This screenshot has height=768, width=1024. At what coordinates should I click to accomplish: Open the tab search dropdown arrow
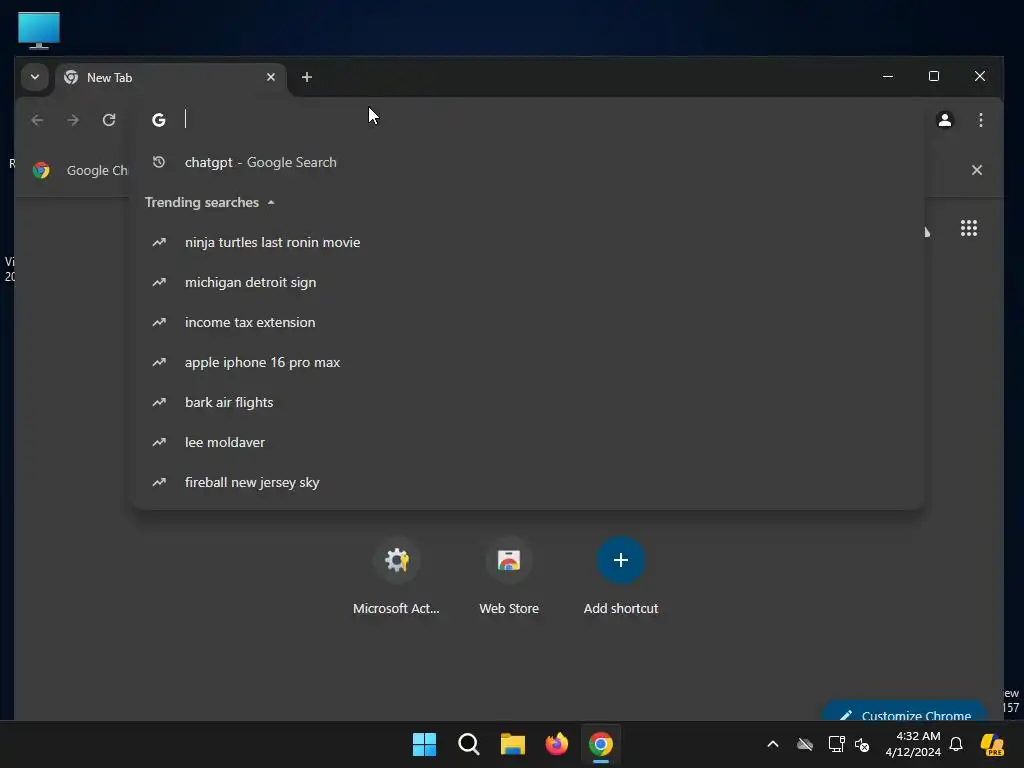(35, 77)
